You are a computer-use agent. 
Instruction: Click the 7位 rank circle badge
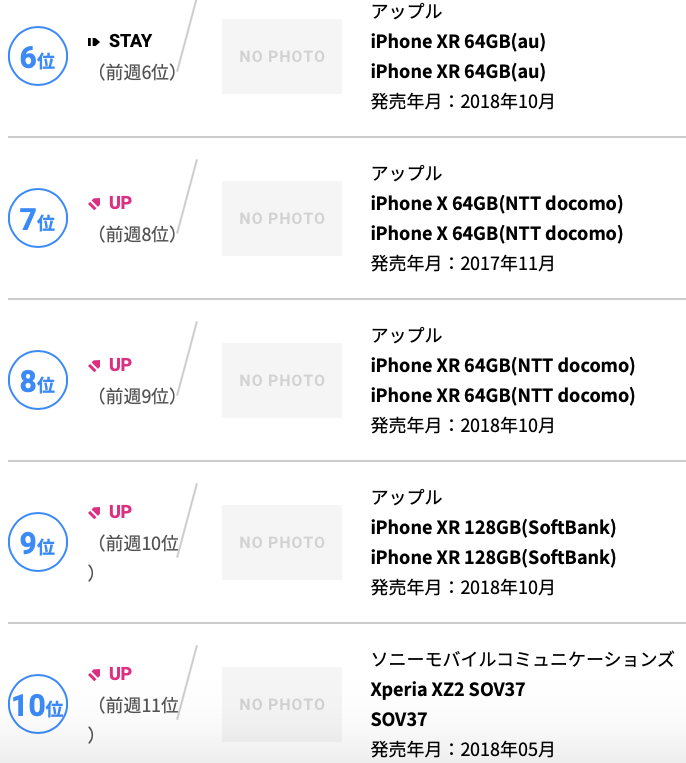tap(38, 218)
